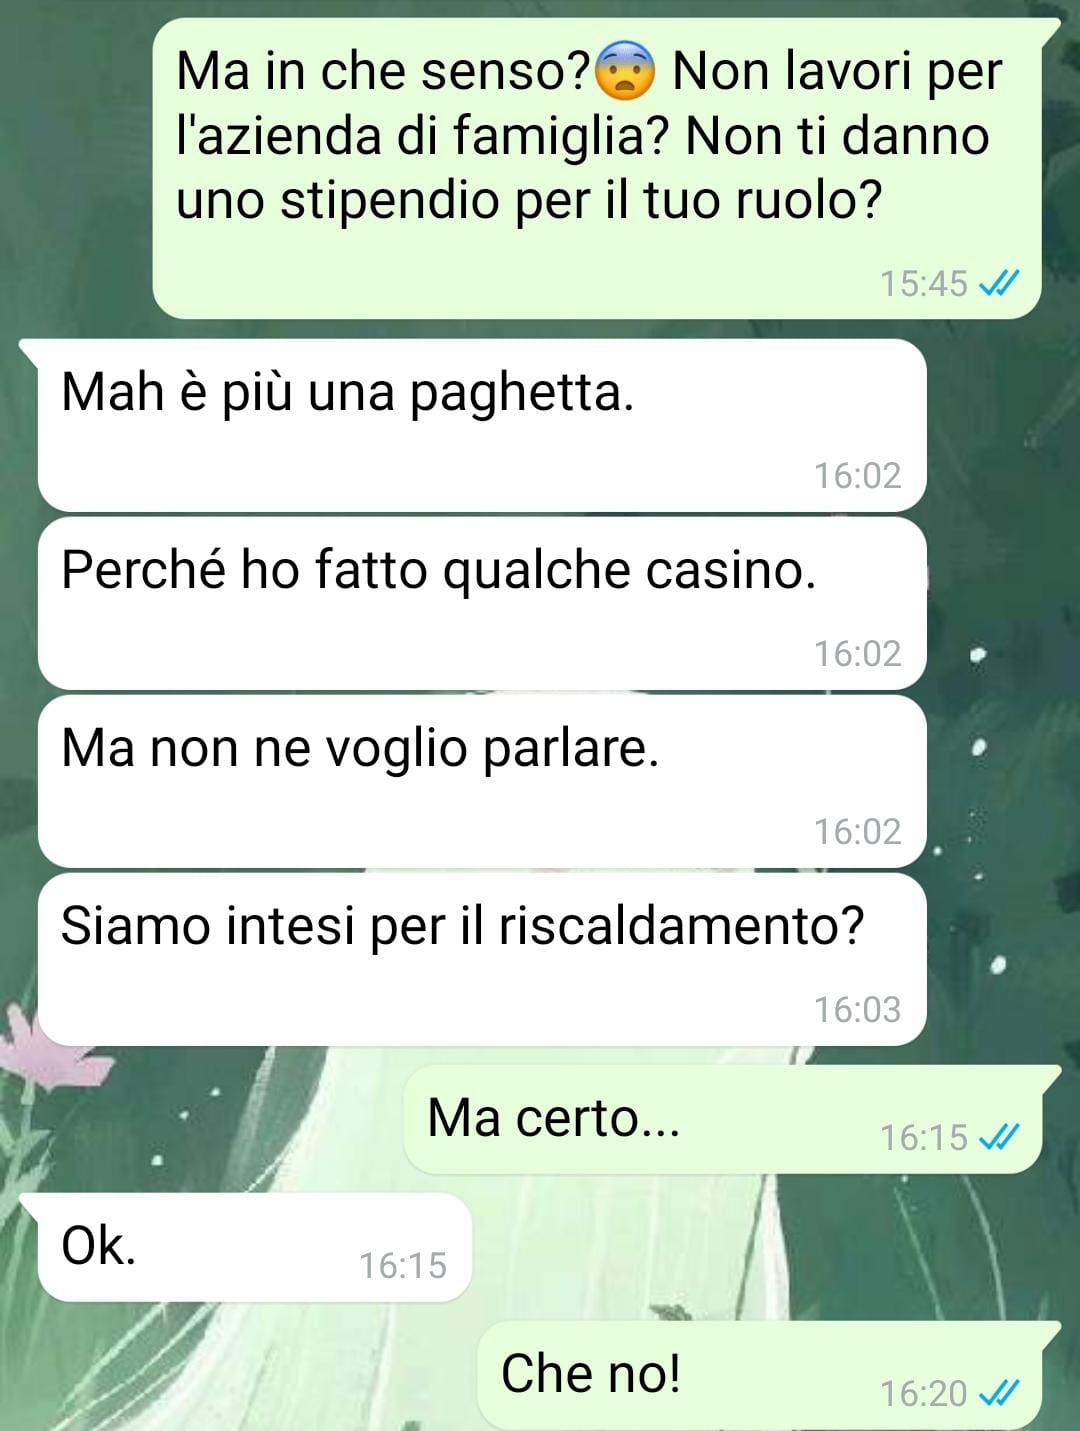This screenshot has width=1080, height=1431.
Task: Tap the blue read ticks at 15:45
Action: pyautogui.click(x=998, y=284)
